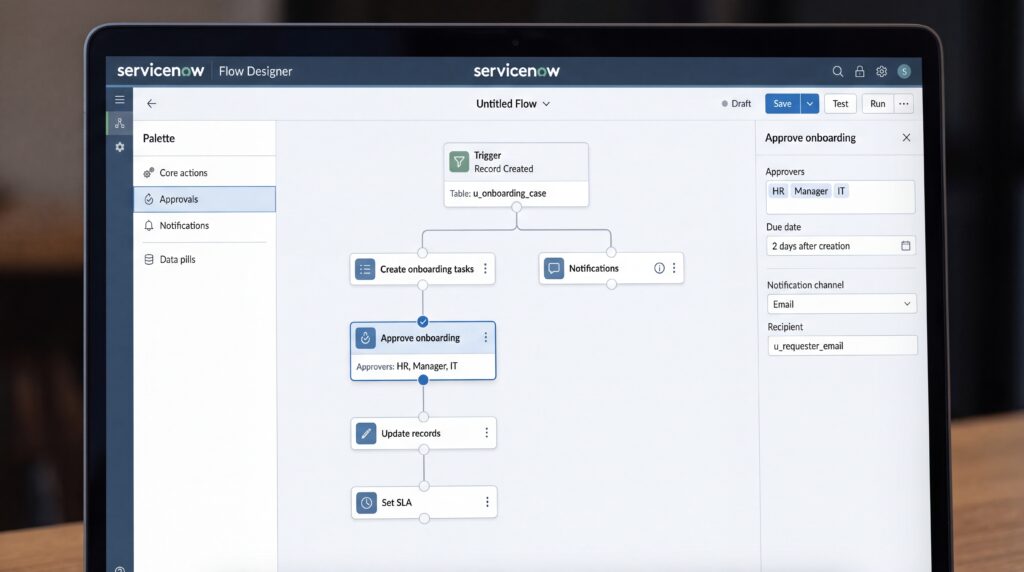The width and height of the screenshot is (1024, 572).
Task: Toggle the hamburger menu in sidebar
Action: [x=120, y=99]
